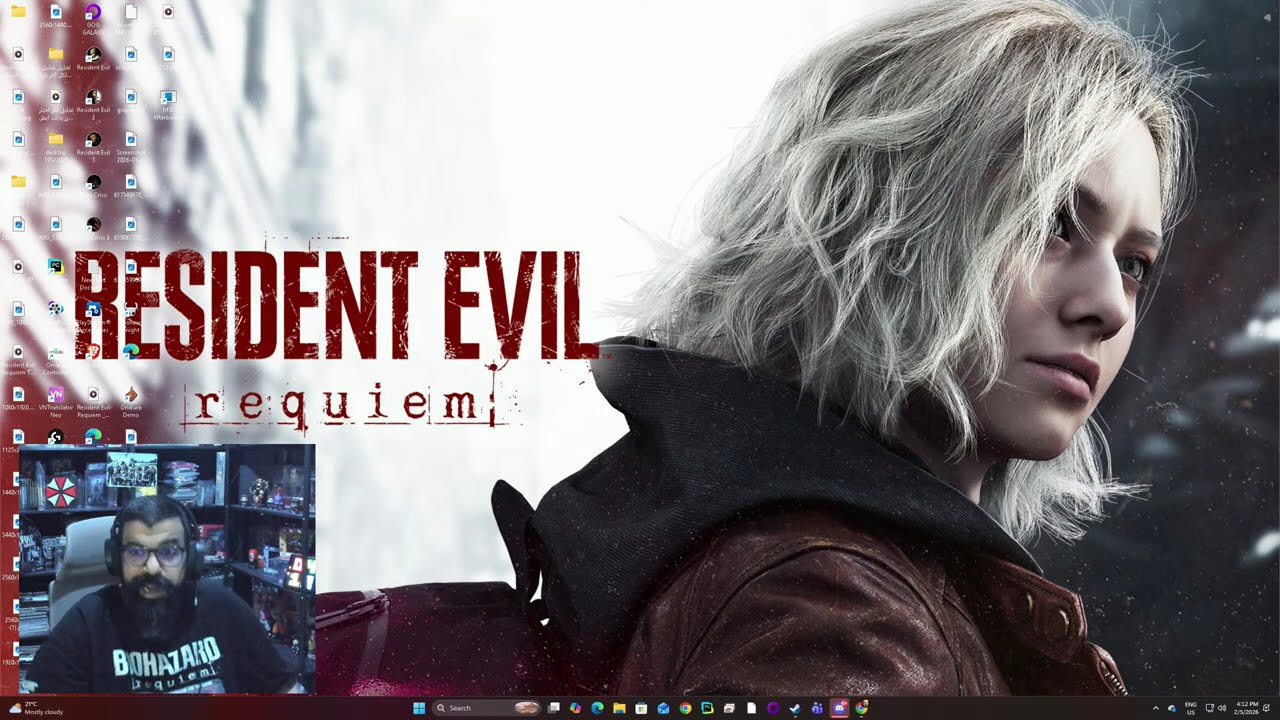Open the Windows Start menu

[419, 708]
